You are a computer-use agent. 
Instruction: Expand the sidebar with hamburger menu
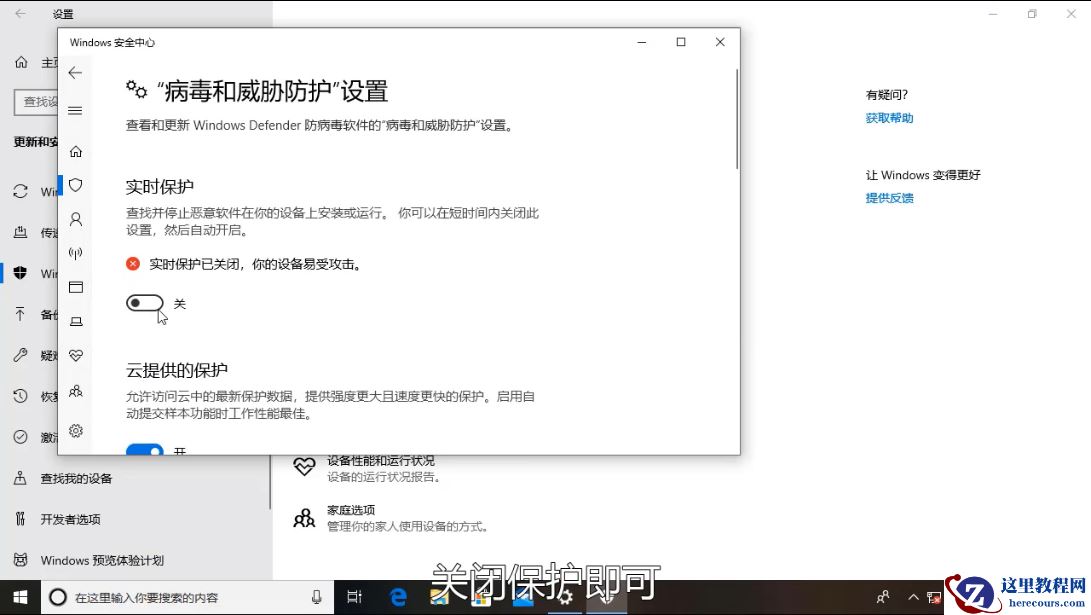tap(75, 111)
